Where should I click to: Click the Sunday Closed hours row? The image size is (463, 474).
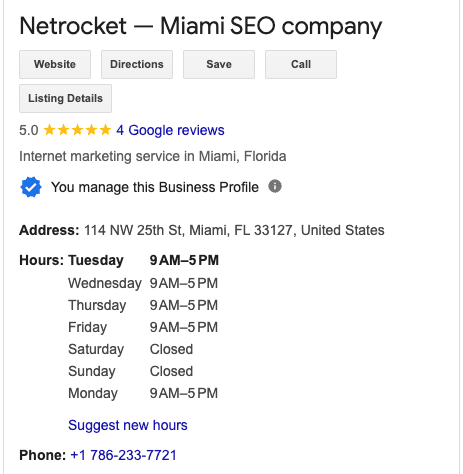pyautogui.click(x=130, y=371)
